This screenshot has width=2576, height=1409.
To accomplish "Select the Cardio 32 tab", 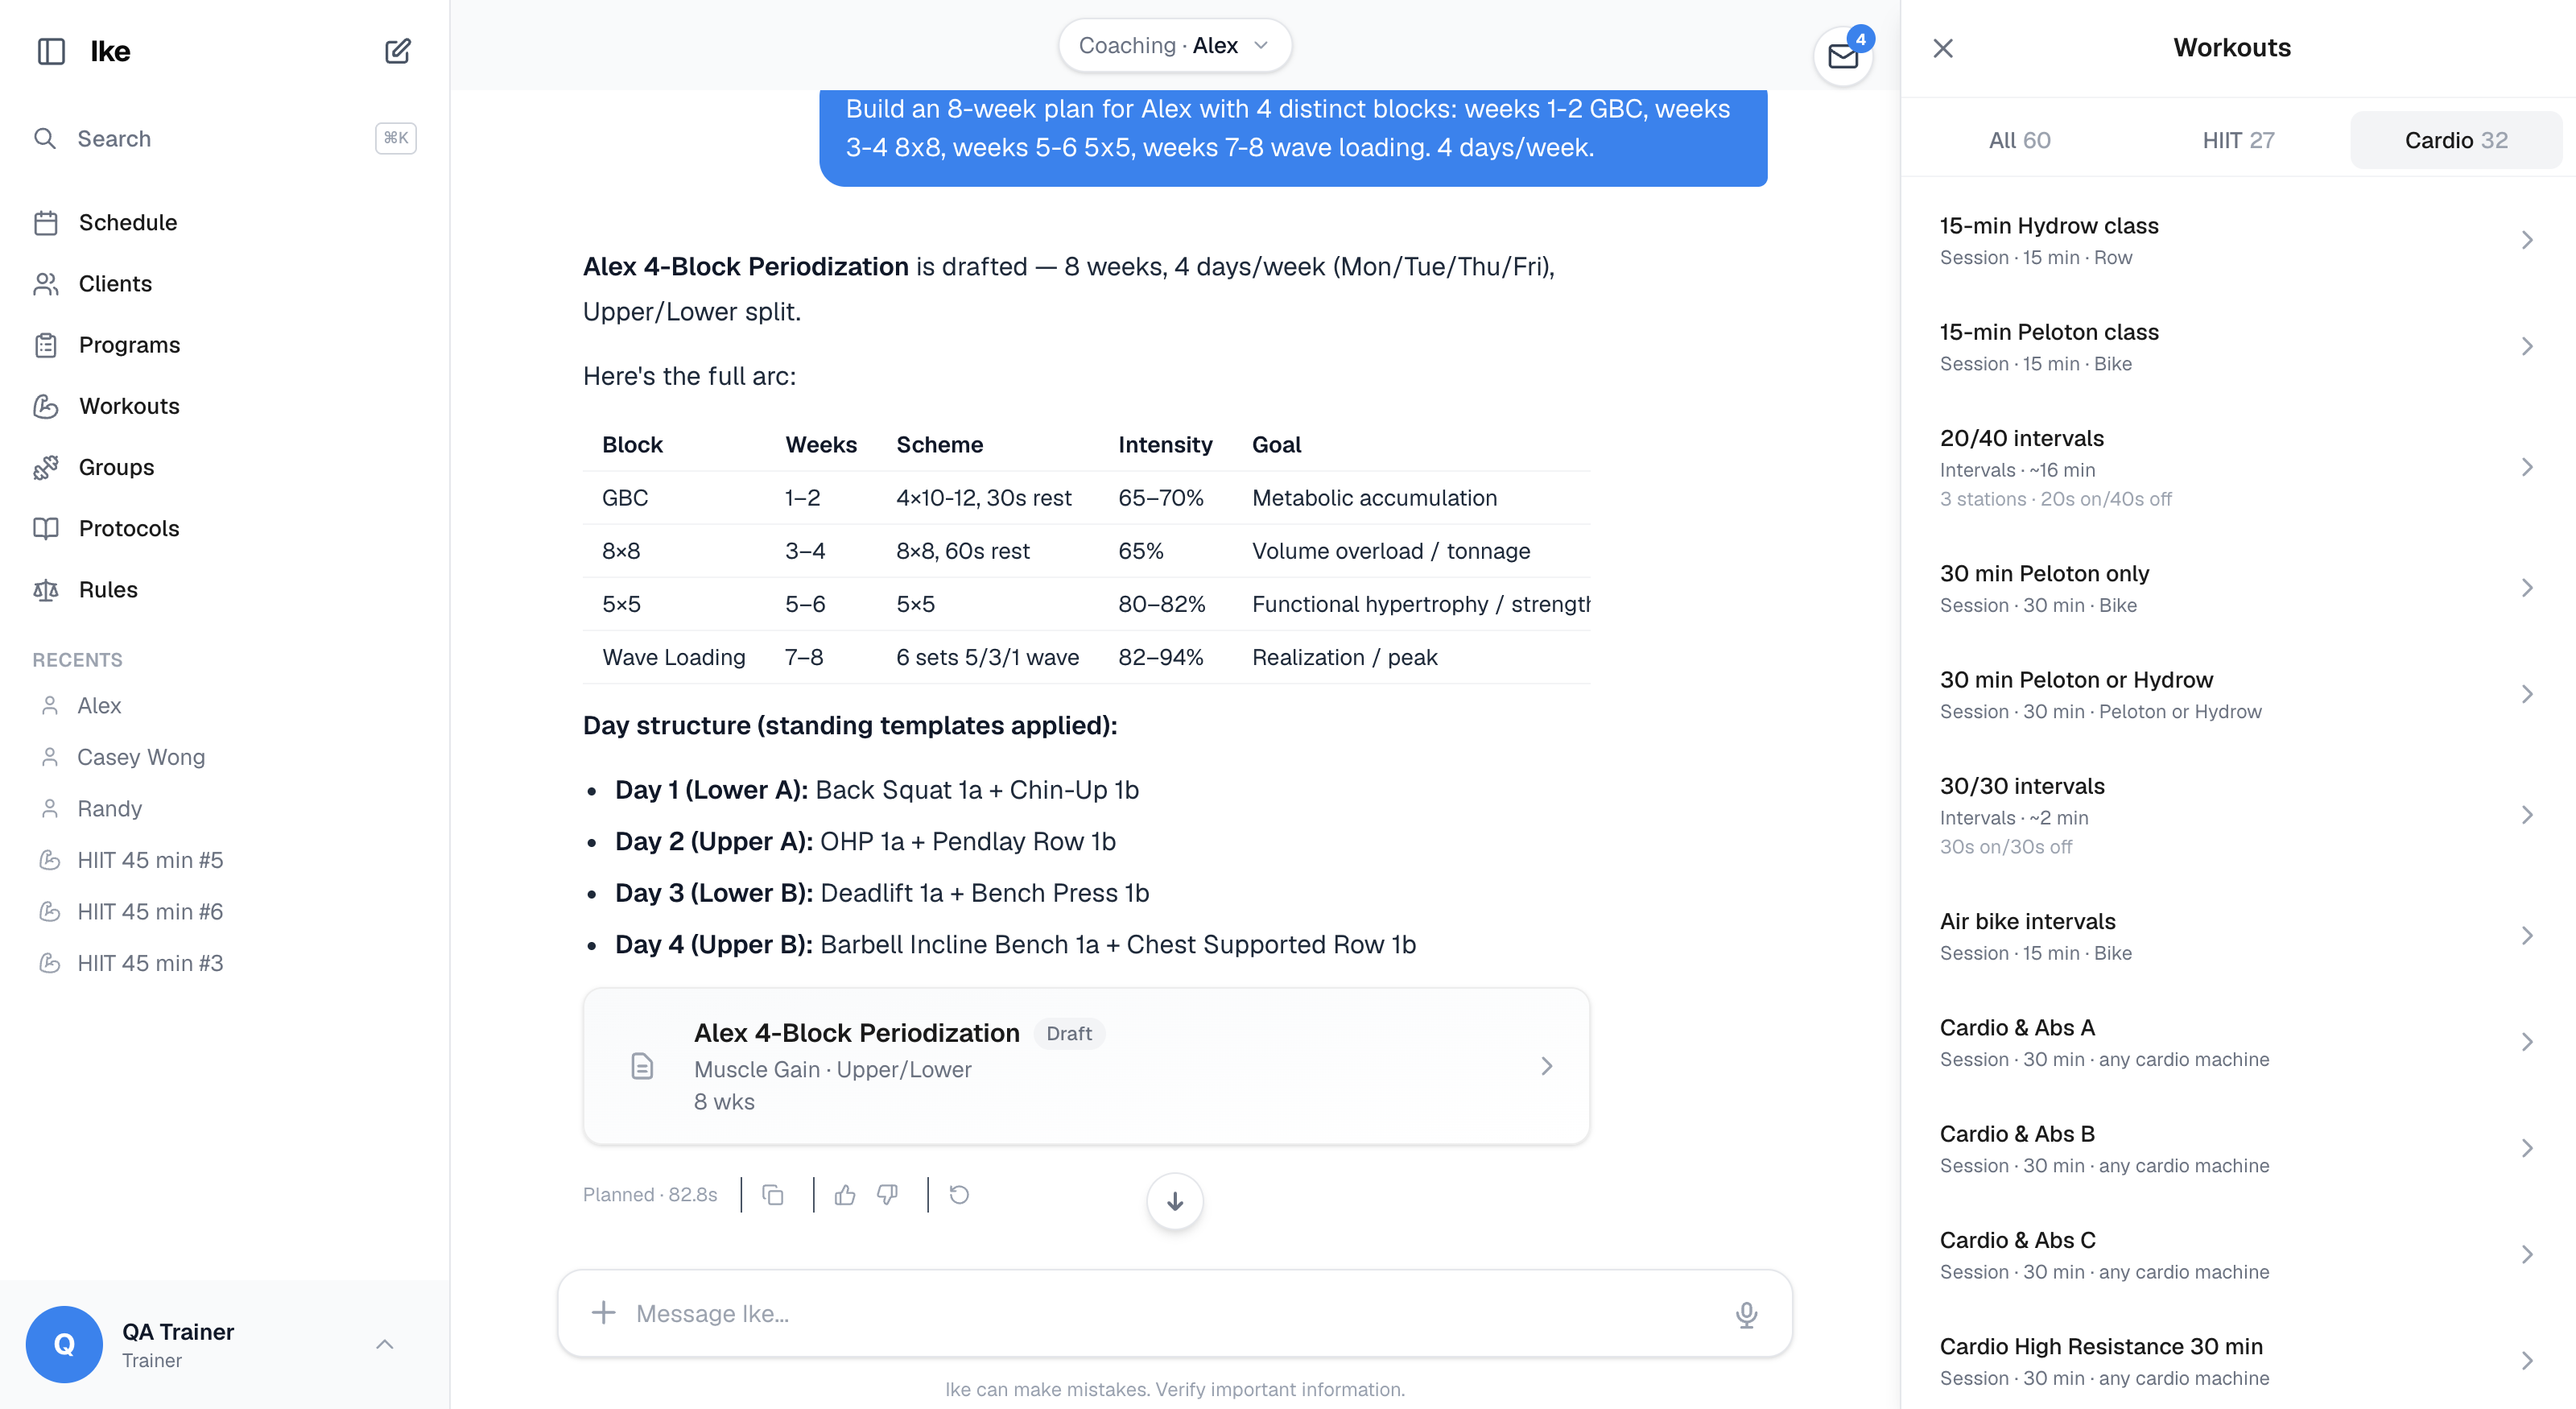I will pyautogui.click(x=2456, y=140).
